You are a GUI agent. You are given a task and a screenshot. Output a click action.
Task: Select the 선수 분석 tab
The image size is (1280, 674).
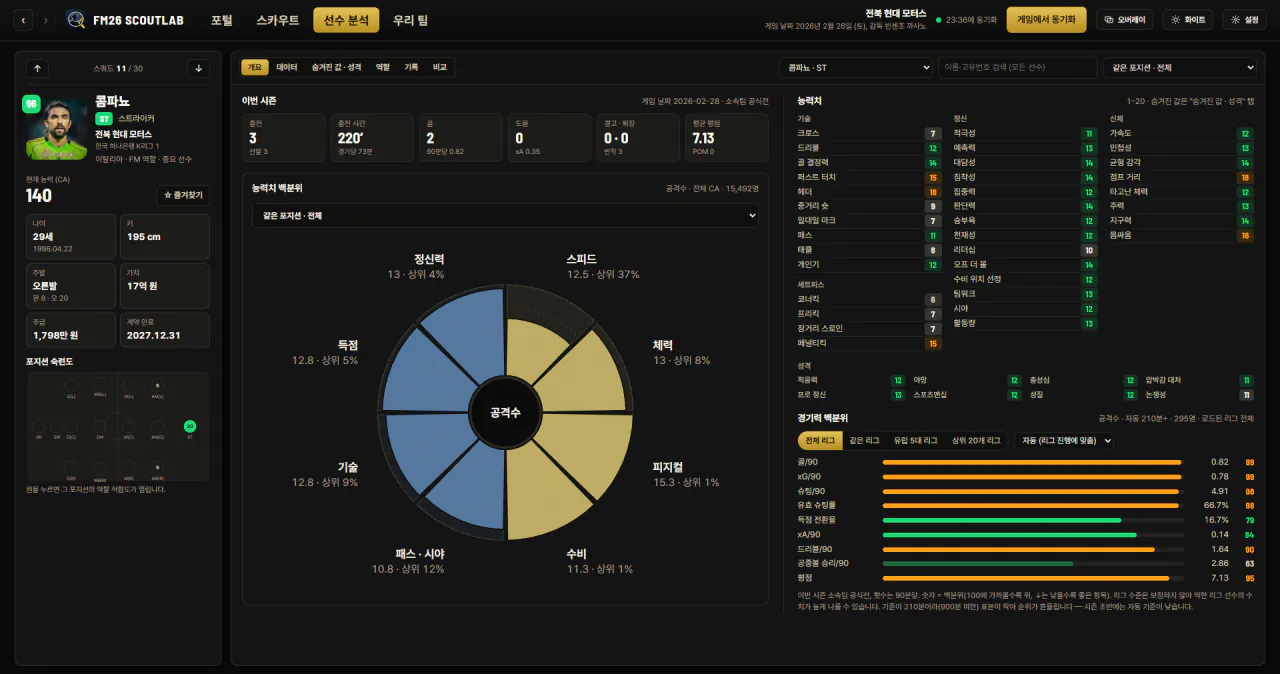tap(346, 20)
